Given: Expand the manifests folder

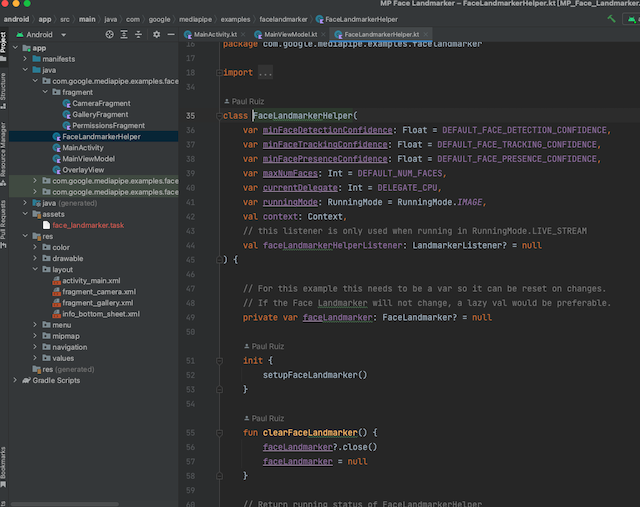Looking at the screenshot, I should (x=25, y=59).
